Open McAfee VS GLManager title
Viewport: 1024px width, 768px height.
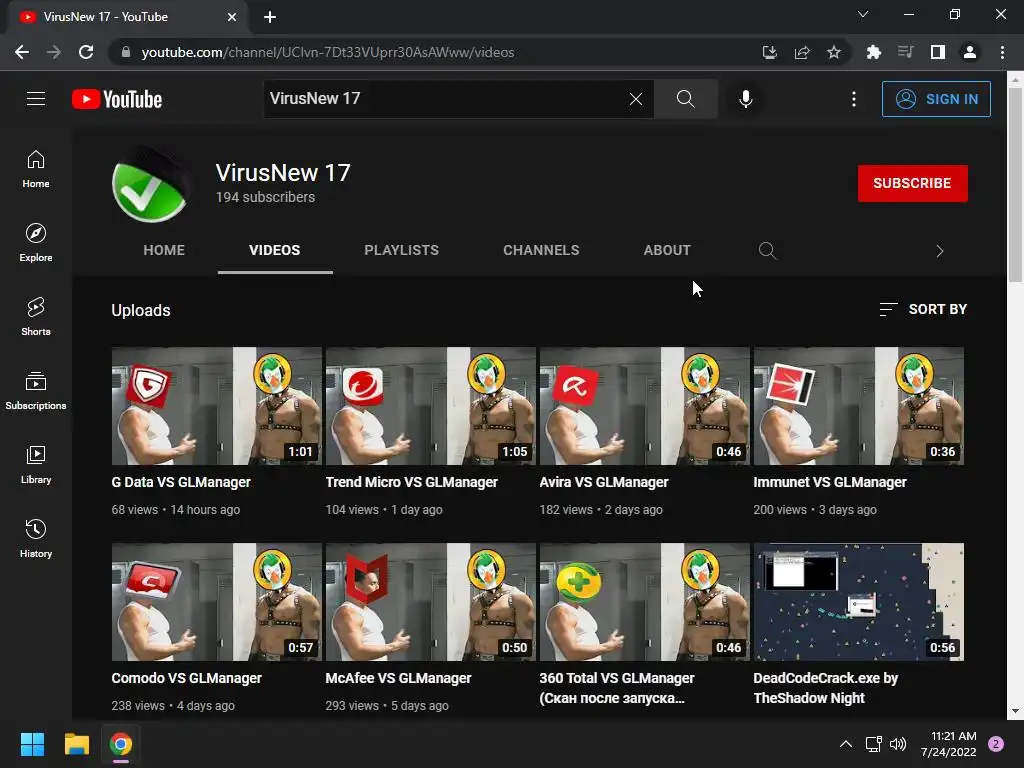pyautogui.click(x=398, y=678)
